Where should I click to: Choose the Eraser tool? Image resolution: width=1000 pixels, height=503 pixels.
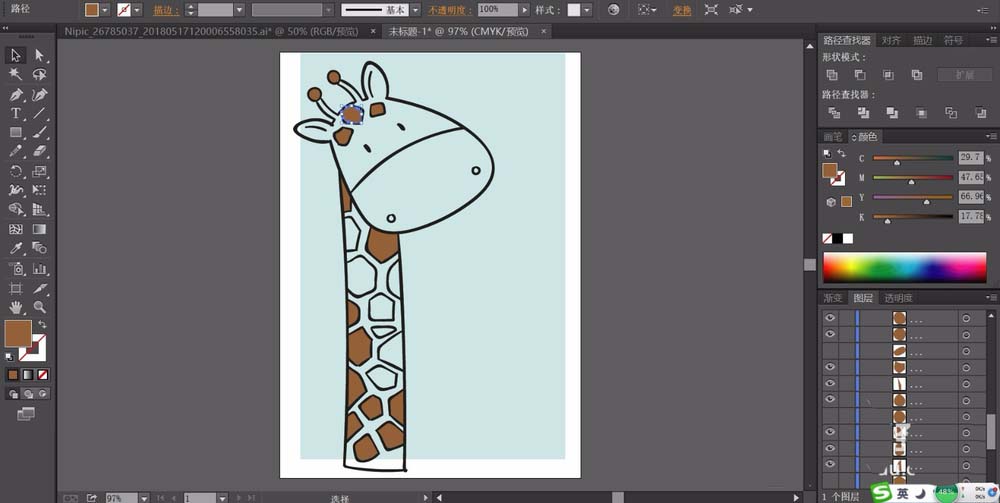40,151
